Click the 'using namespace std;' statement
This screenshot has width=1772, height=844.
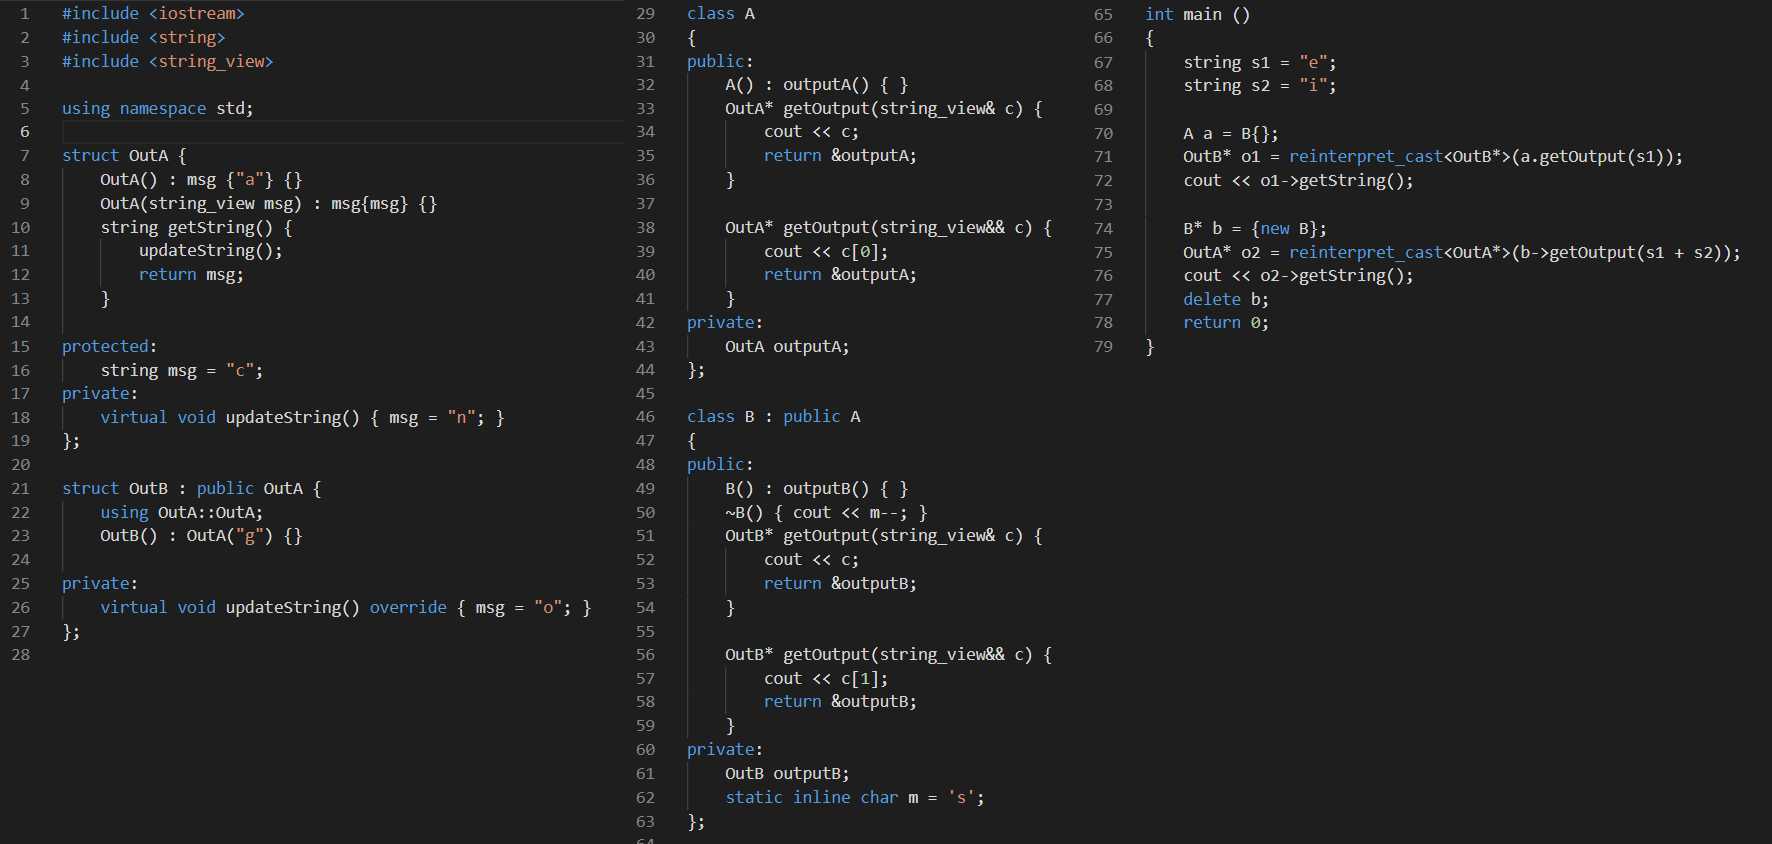[x=157, y=109]
